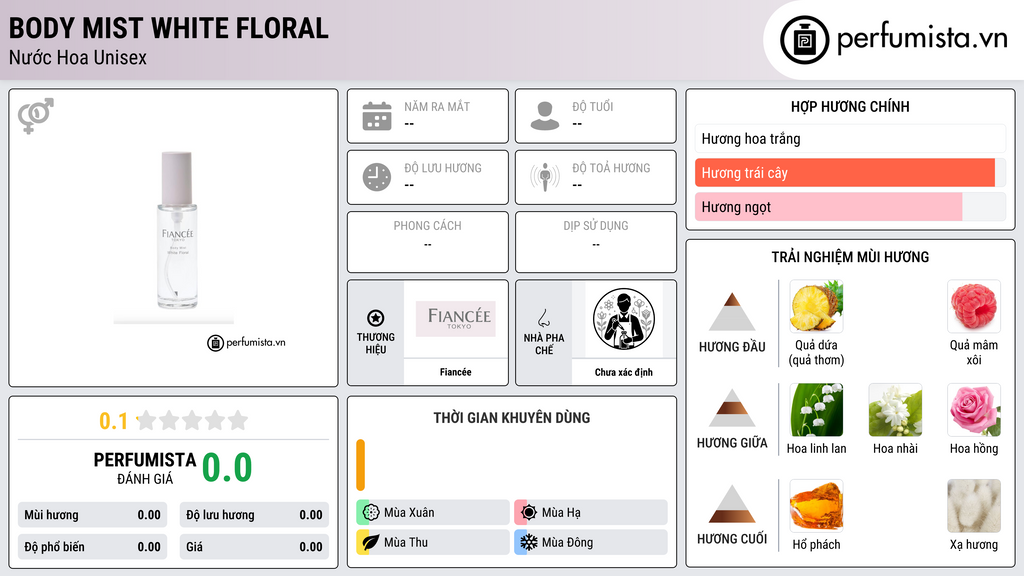
Task: Click the clock icon for Độ lưu hương
Action: [377, 177]
